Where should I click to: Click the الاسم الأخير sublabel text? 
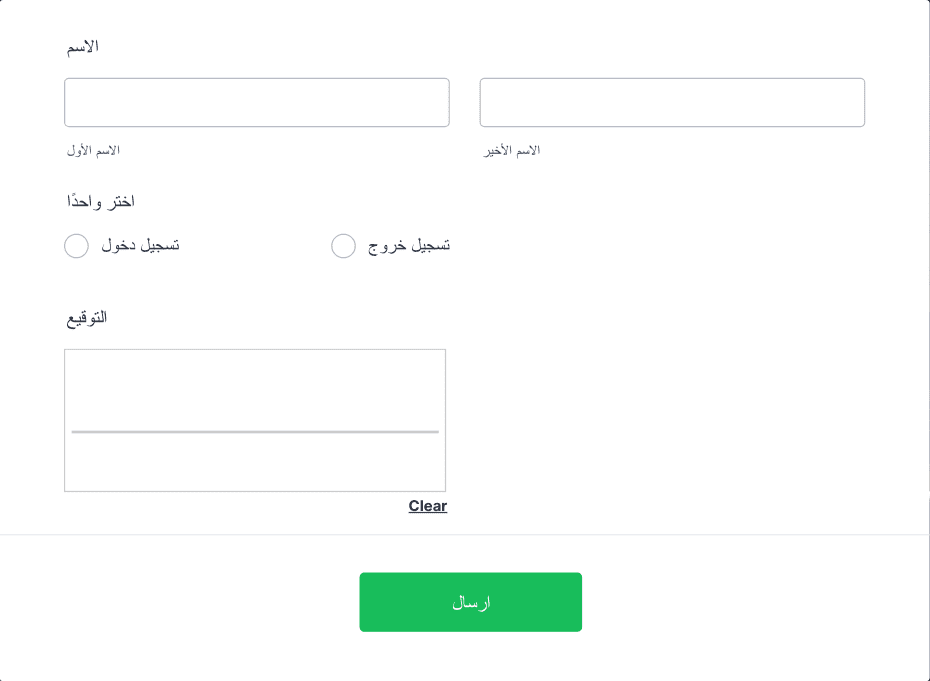[x=511, y=151]
